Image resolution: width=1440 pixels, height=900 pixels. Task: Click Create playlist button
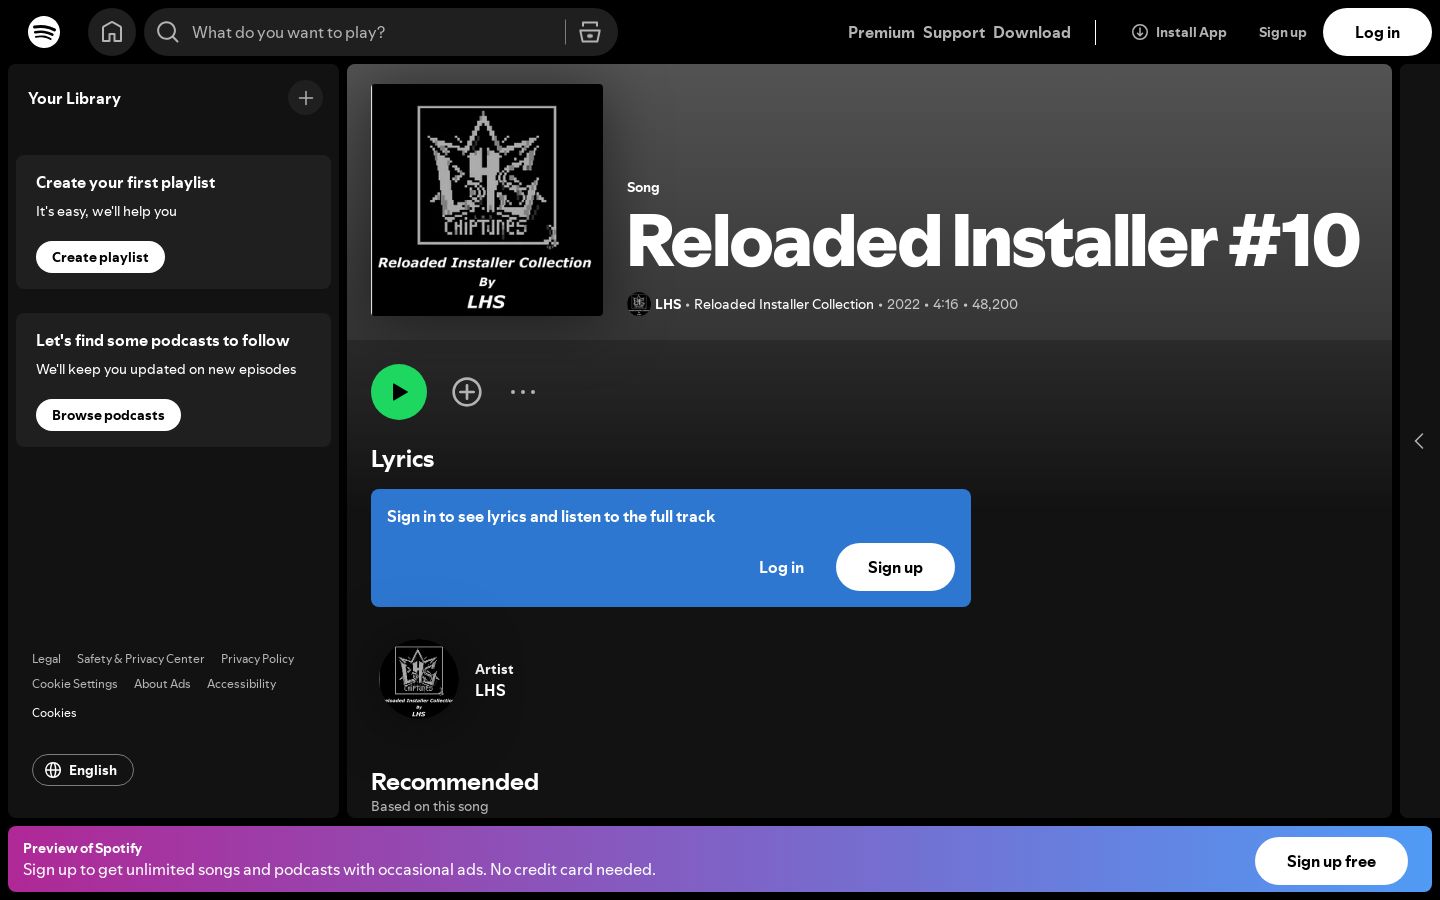100,257
